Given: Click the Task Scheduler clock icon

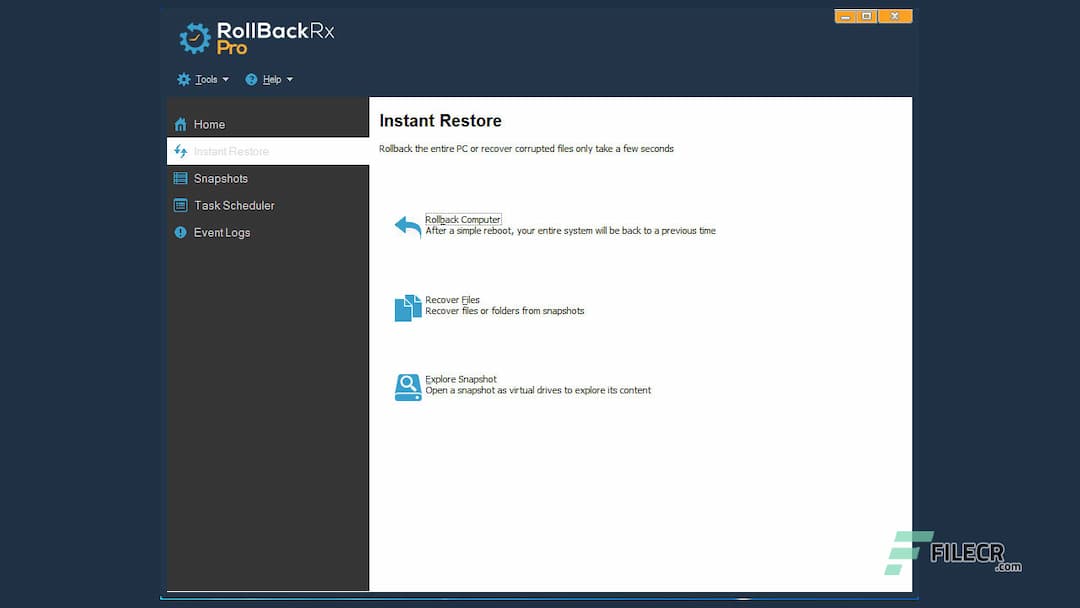Looking at the screenshot, I should pos(182,205).
